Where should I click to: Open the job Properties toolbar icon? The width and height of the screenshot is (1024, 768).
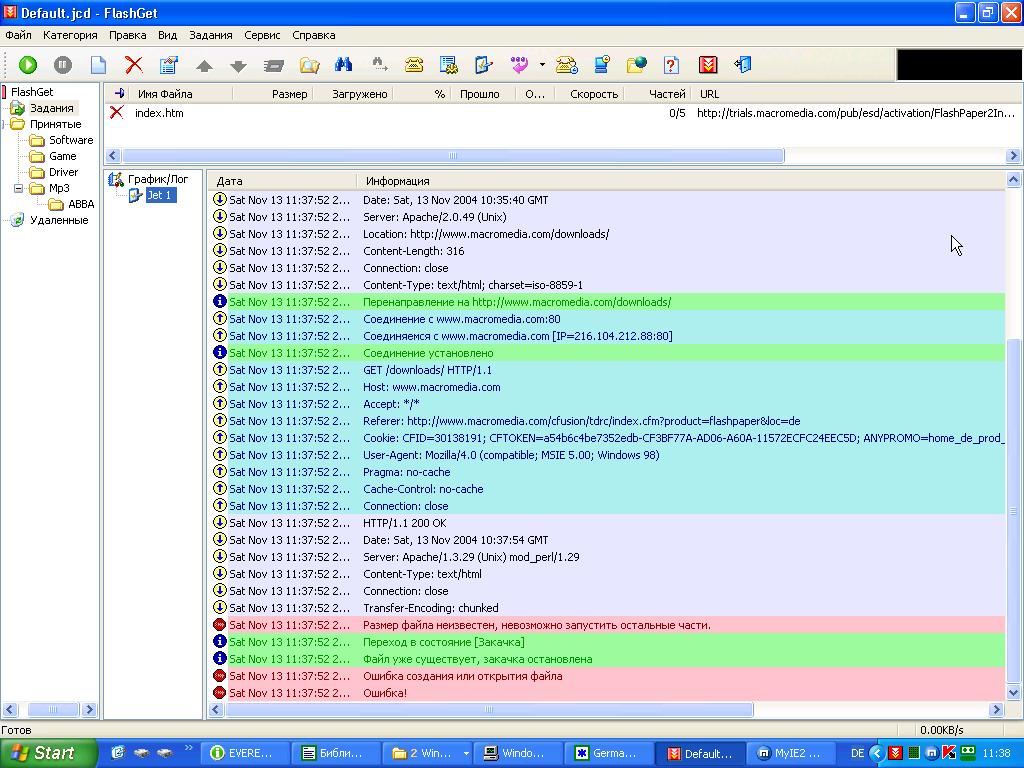168,65
